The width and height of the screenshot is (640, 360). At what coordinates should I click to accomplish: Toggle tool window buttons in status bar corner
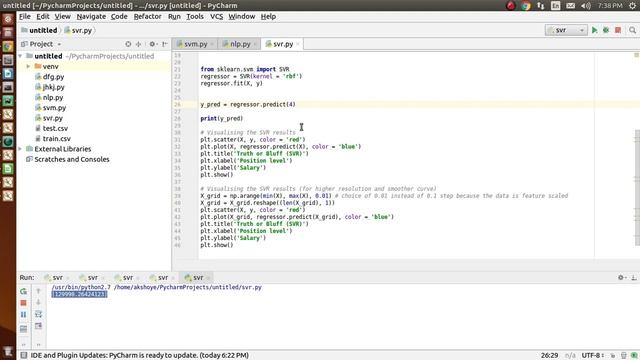24,355
